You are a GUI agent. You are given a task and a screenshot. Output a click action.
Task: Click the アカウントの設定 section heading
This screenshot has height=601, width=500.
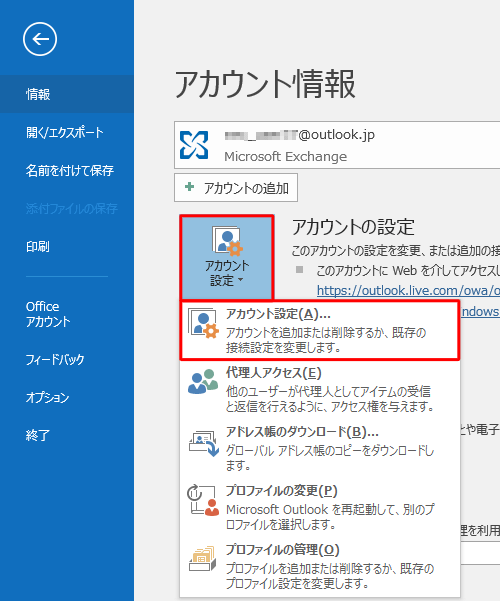tap(353, 227)
